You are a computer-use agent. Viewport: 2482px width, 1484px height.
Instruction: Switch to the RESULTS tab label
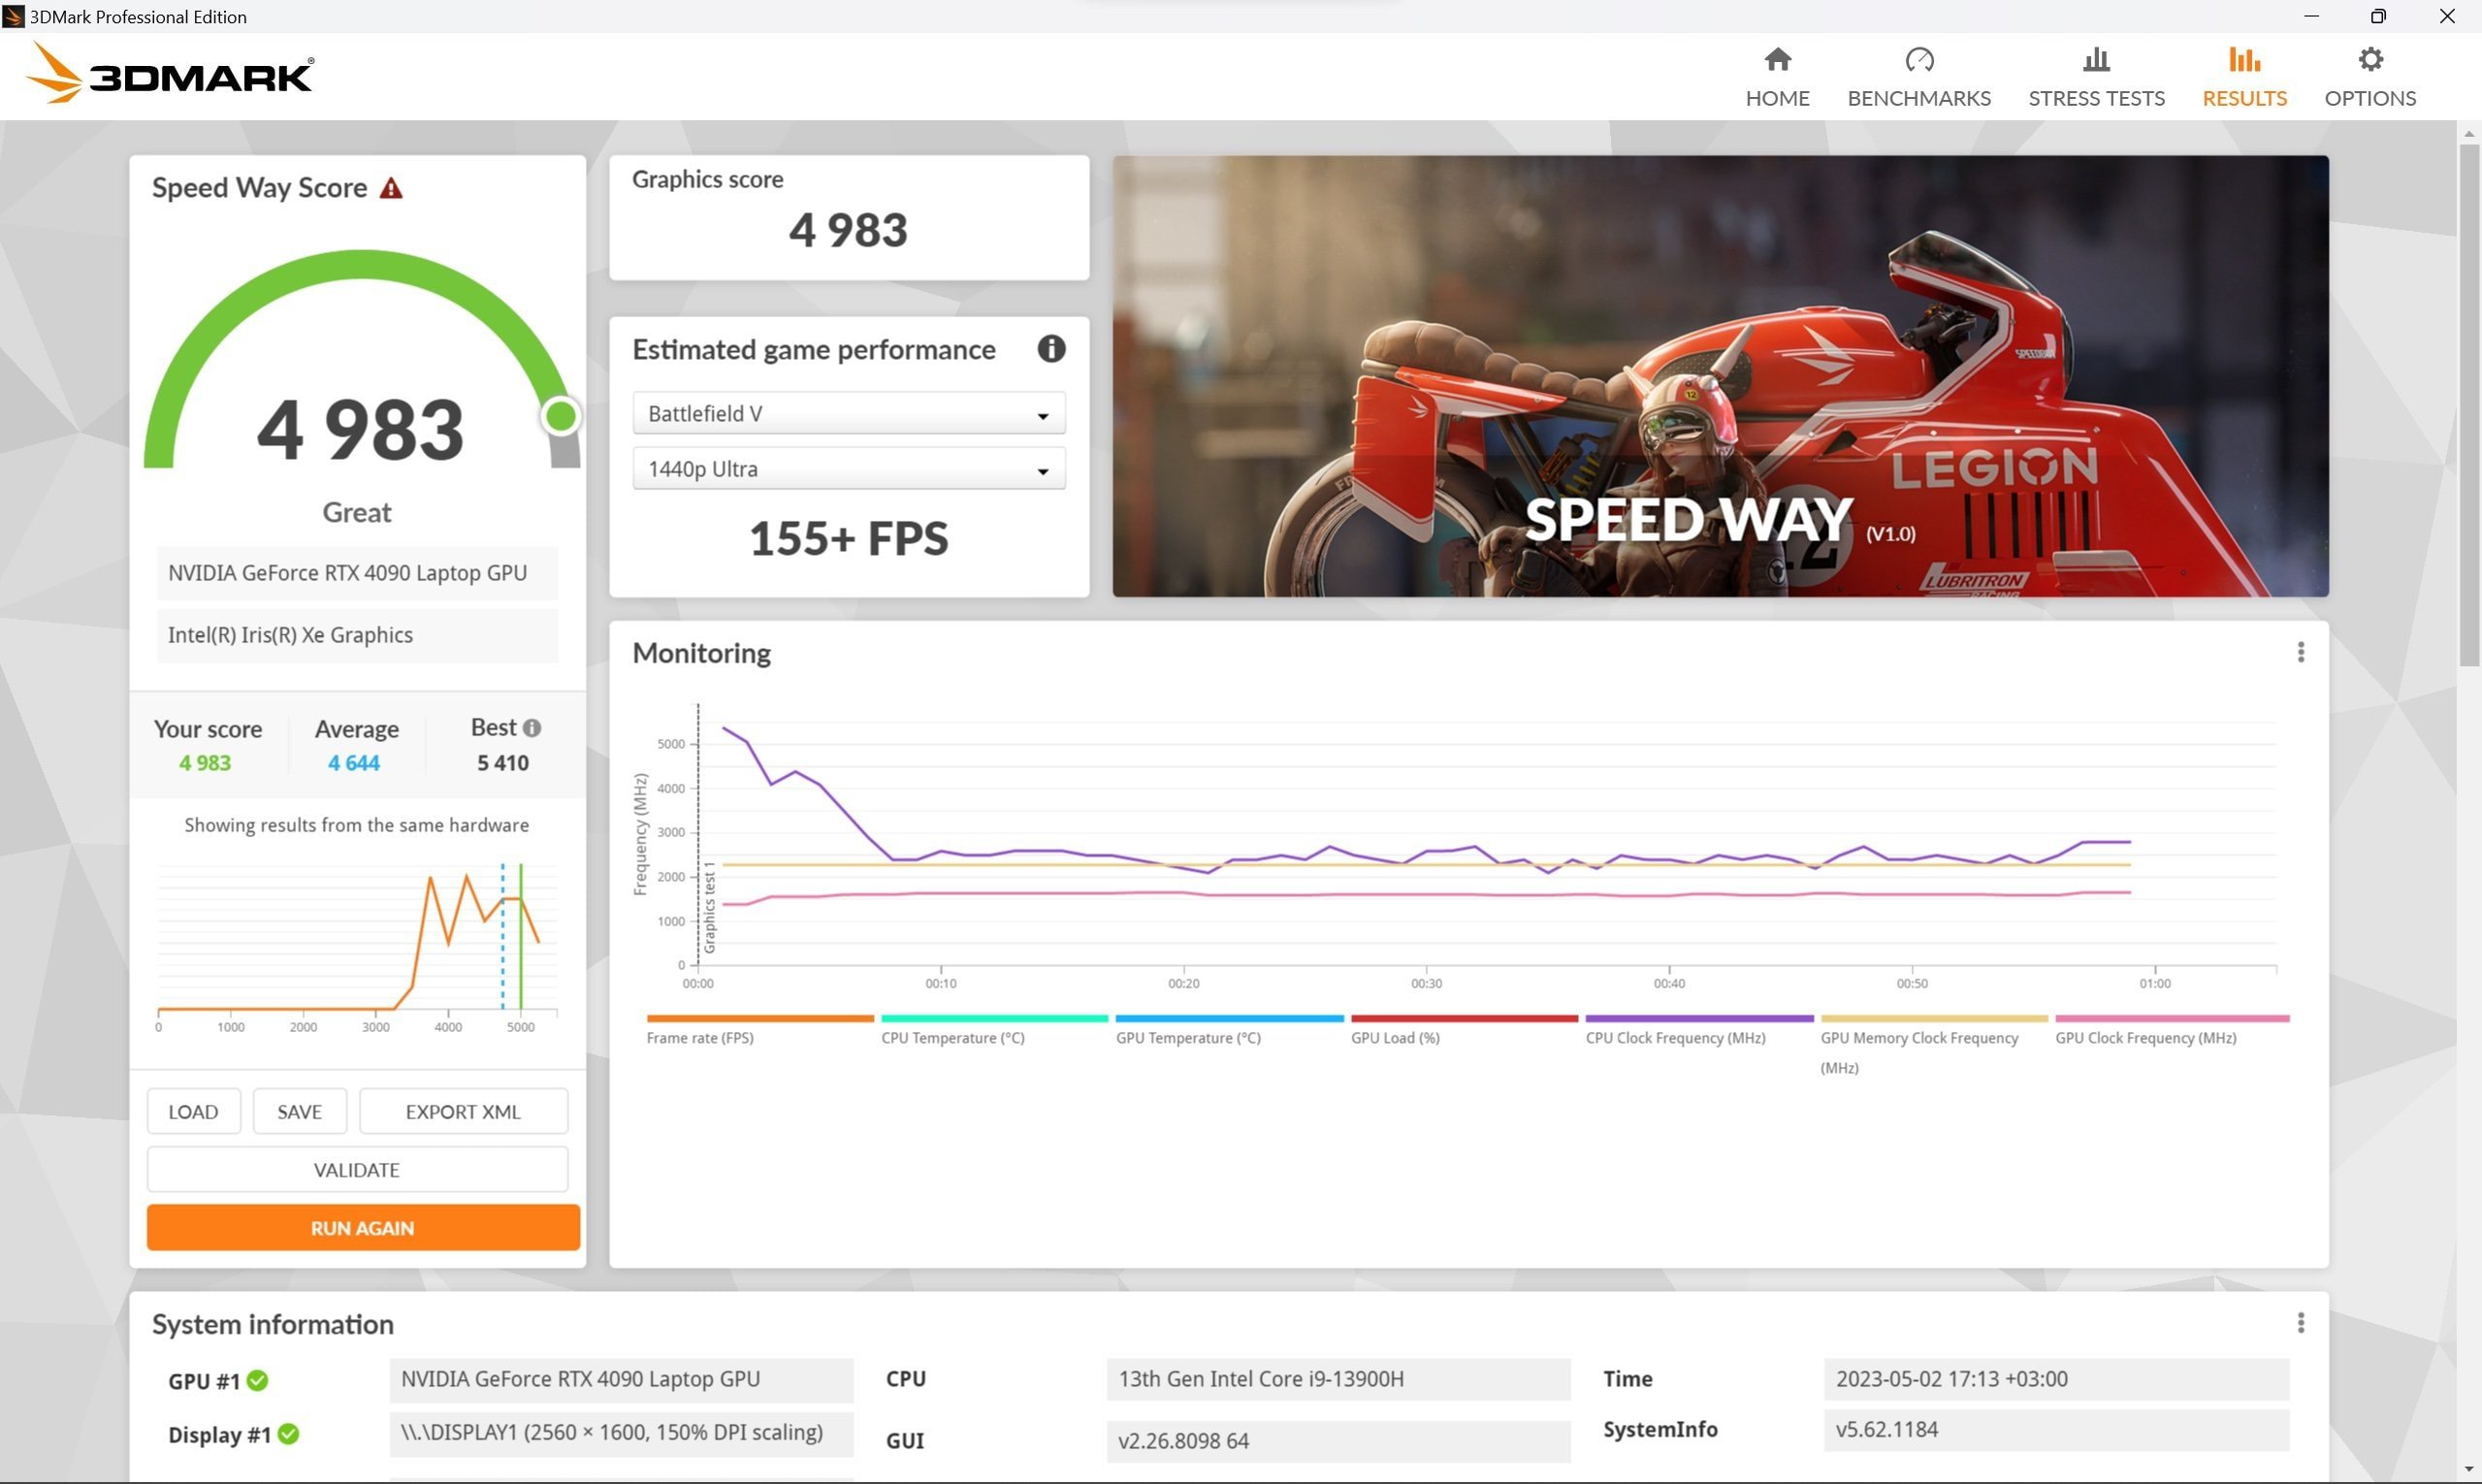pyautogui.click(x=2244, y=98)
